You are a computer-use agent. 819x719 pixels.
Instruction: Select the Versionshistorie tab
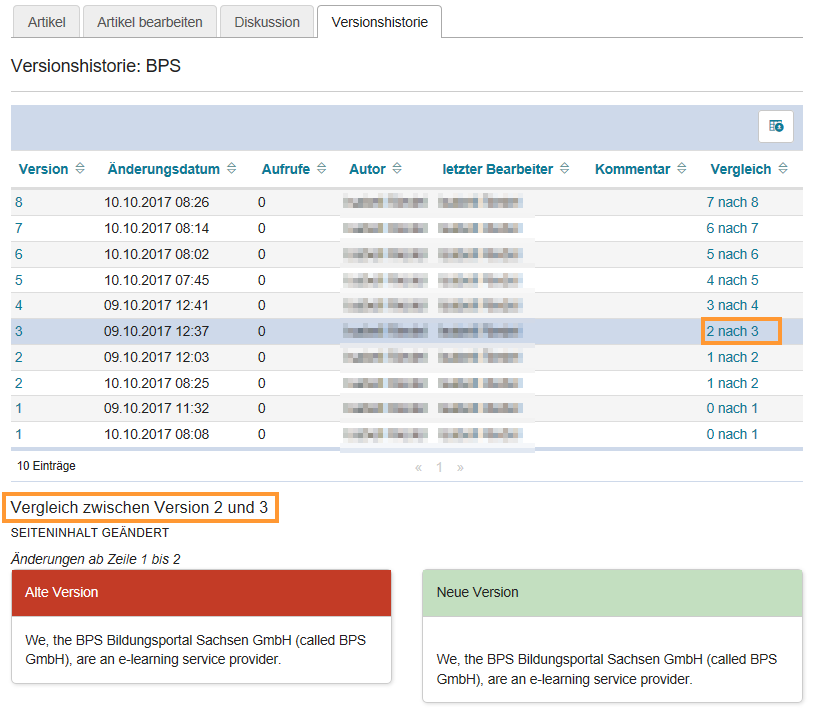(379, 22)
